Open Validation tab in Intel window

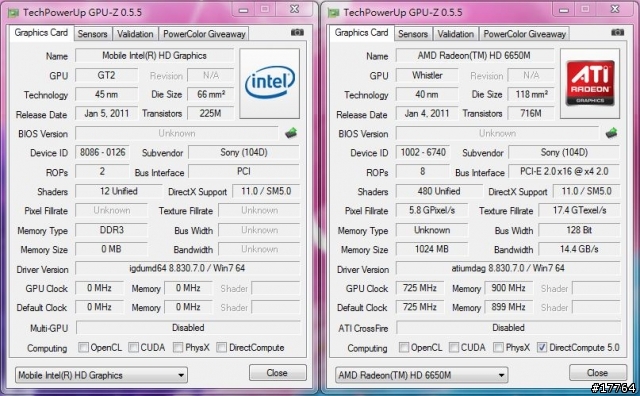coord(135,34)
